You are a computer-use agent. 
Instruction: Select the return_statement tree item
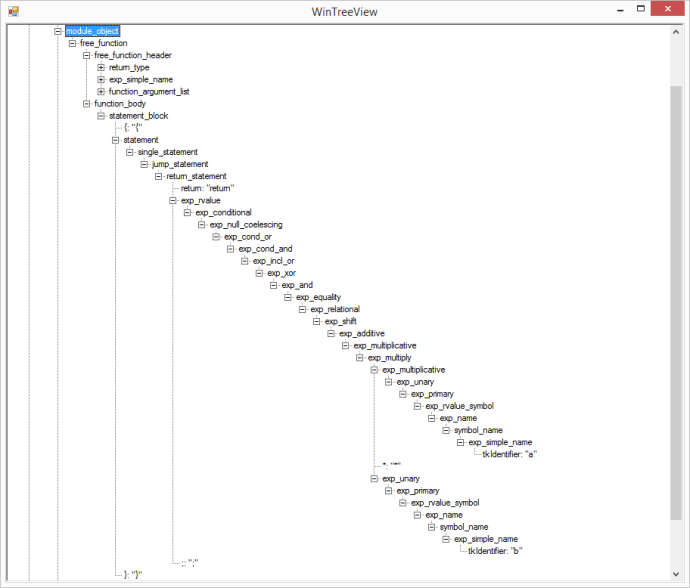pyautogui.click(x=195, y=176)
